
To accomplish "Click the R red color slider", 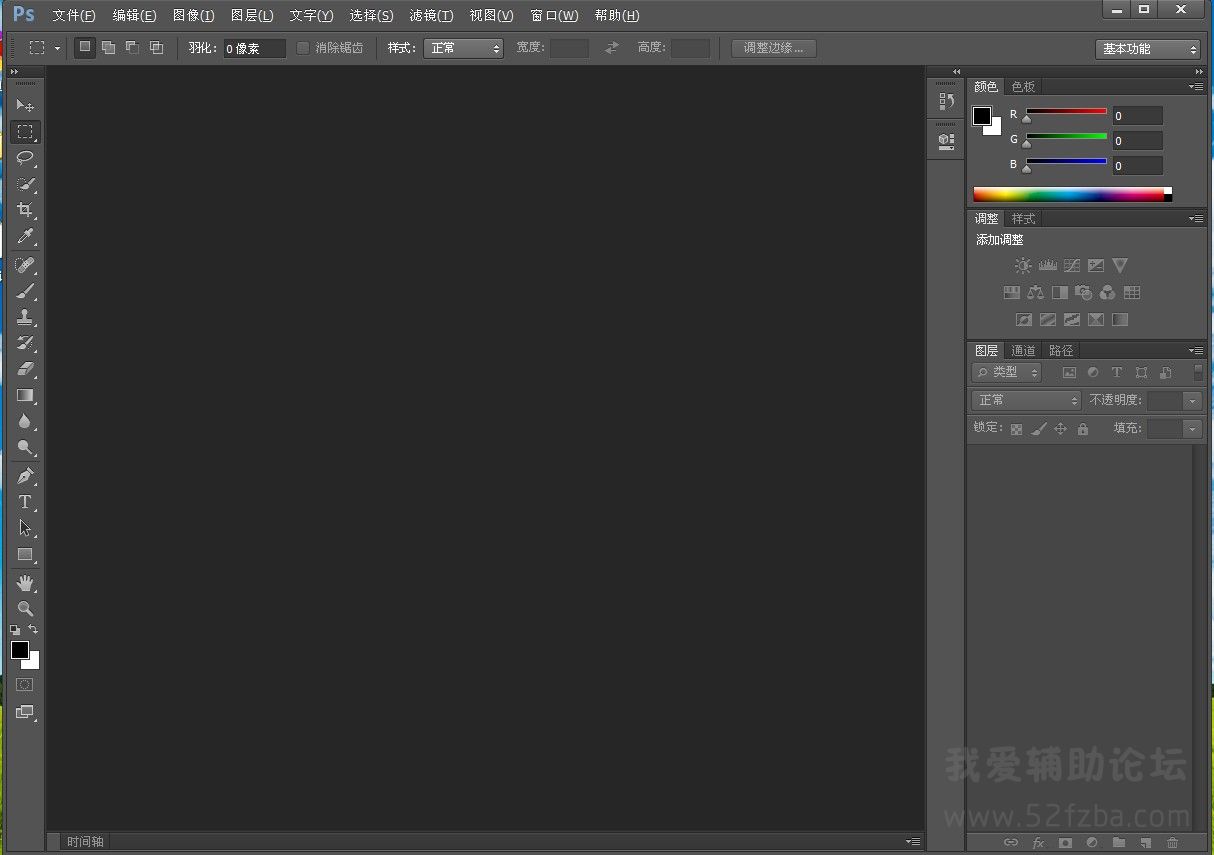I will [x=1066, y=112].
